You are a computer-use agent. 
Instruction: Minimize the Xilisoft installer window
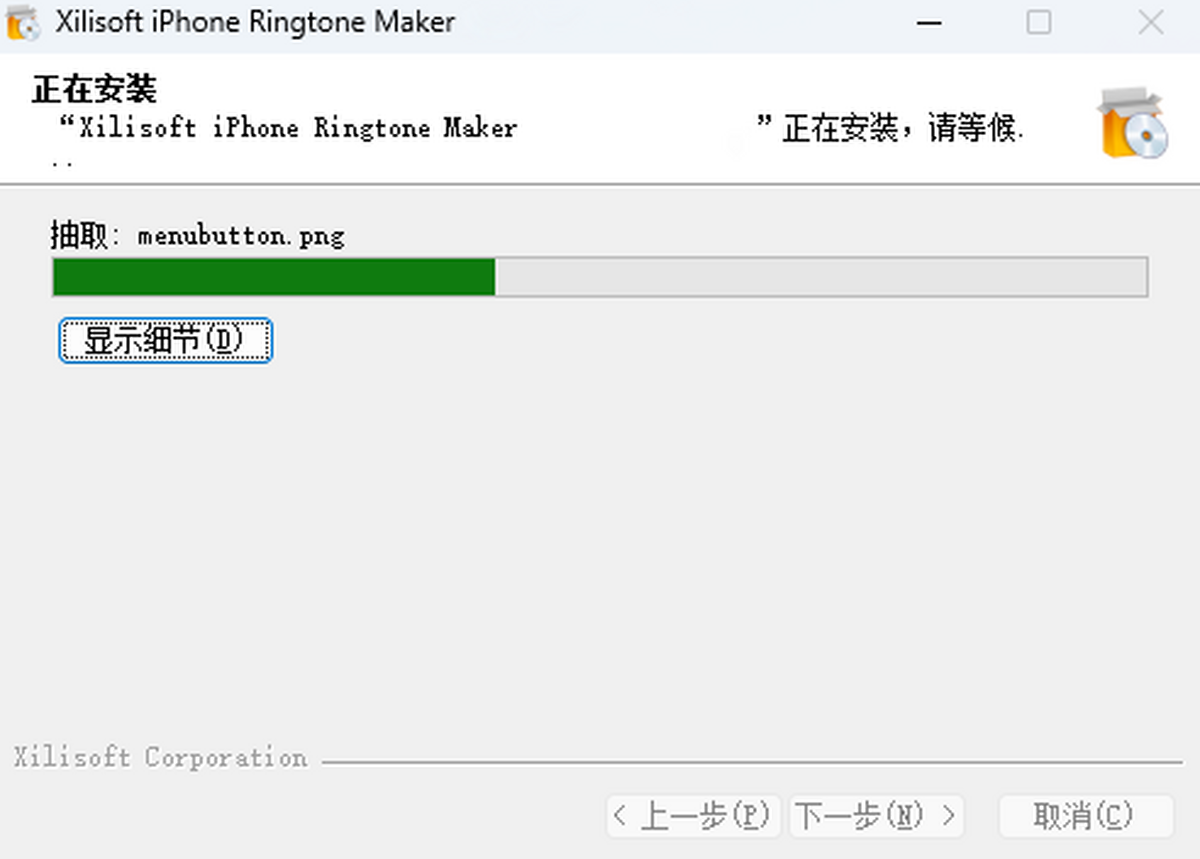(928, 23)
